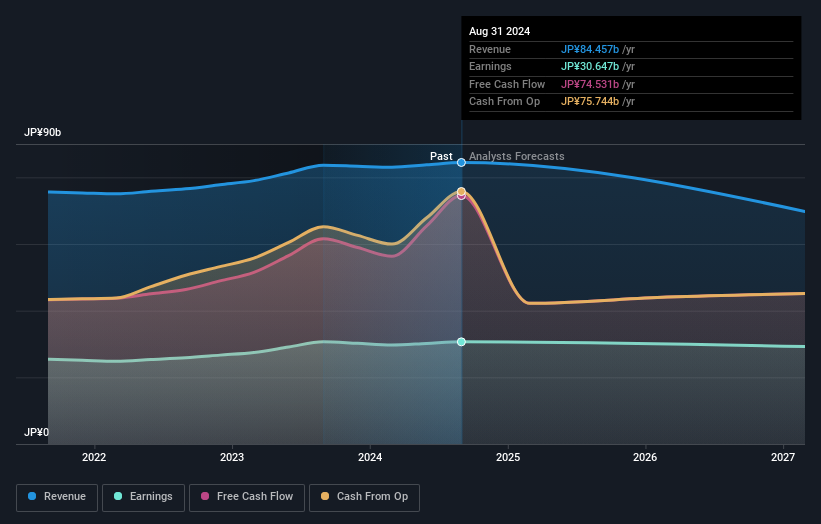This screenshot has height=524, width=821.
Task: Click the JP¥74.531b free cash flow value
Action: [x=590, y=84]
